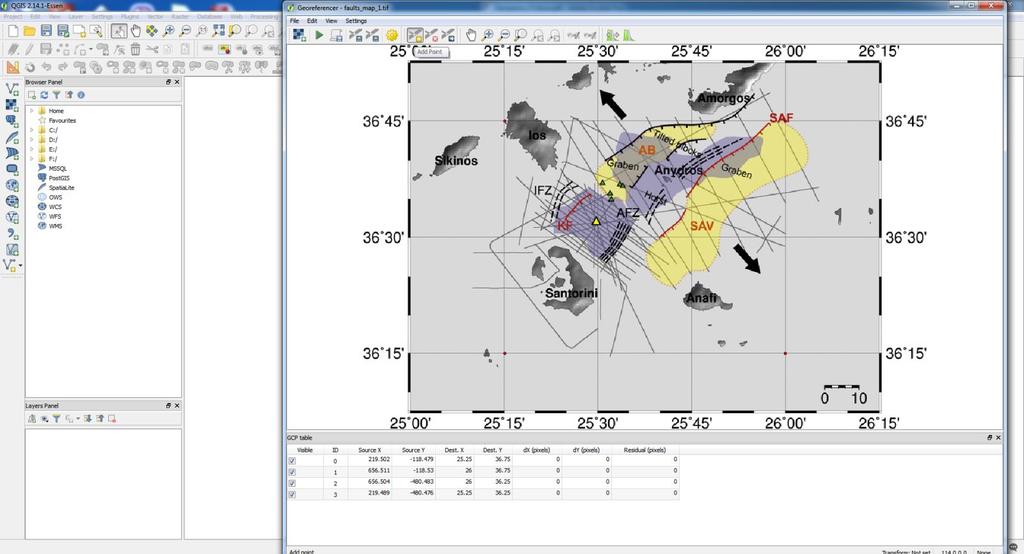
Task: Click red GCP point at 26°00' 36°15'
Action: (x=785, y=353)
